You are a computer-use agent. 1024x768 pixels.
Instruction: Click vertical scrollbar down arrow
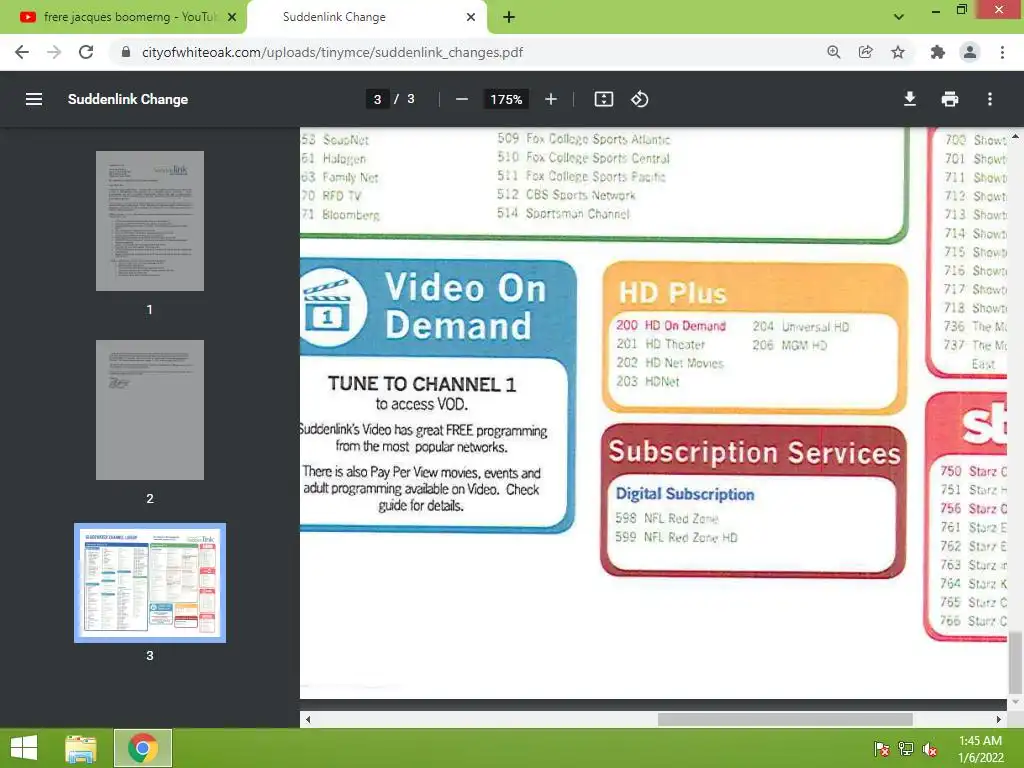[1015, 702]
